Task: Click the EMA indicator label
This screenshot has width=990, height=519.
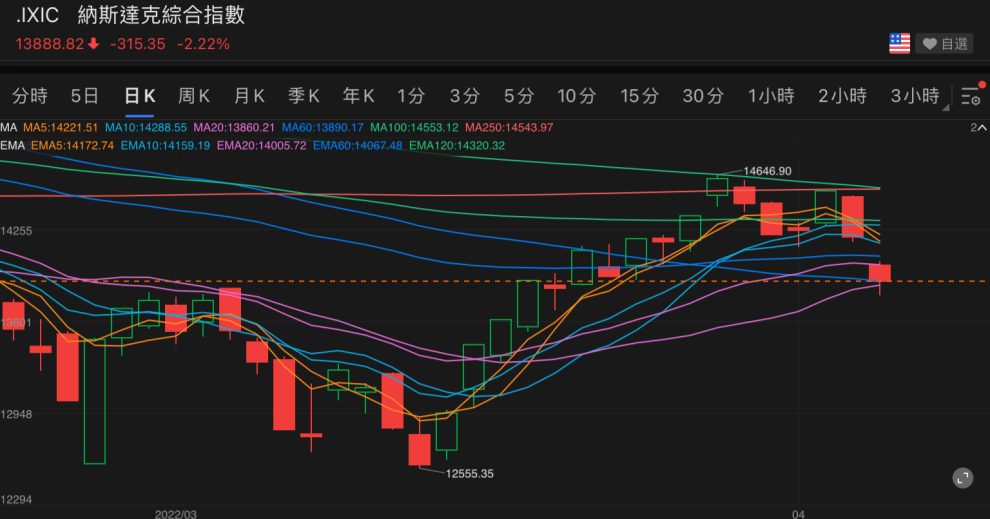Action: pos(12,145)
